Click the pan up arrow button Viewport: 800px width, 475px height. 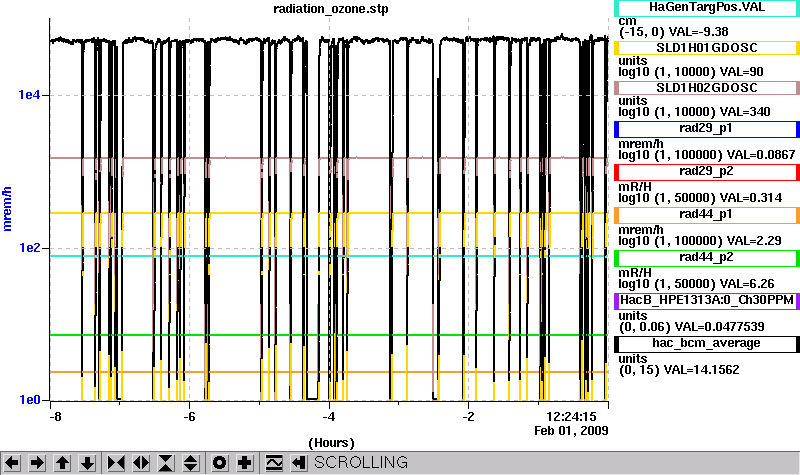pos(62,463)
